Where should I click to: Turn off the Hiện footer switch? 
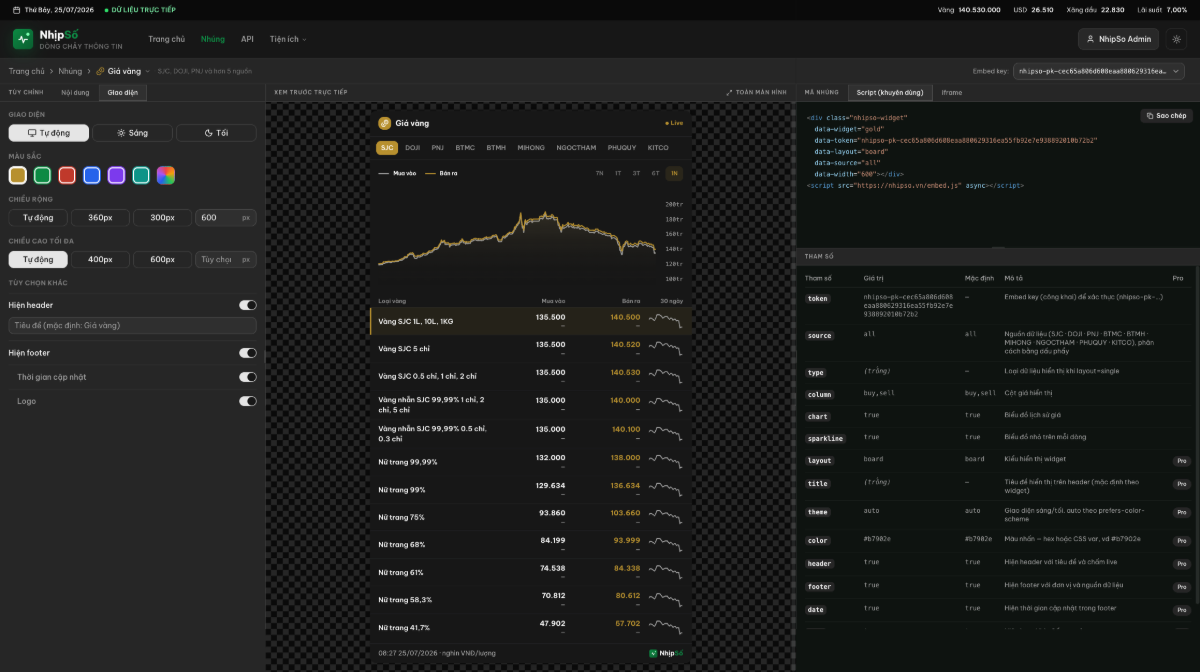[x=247, y=353]
